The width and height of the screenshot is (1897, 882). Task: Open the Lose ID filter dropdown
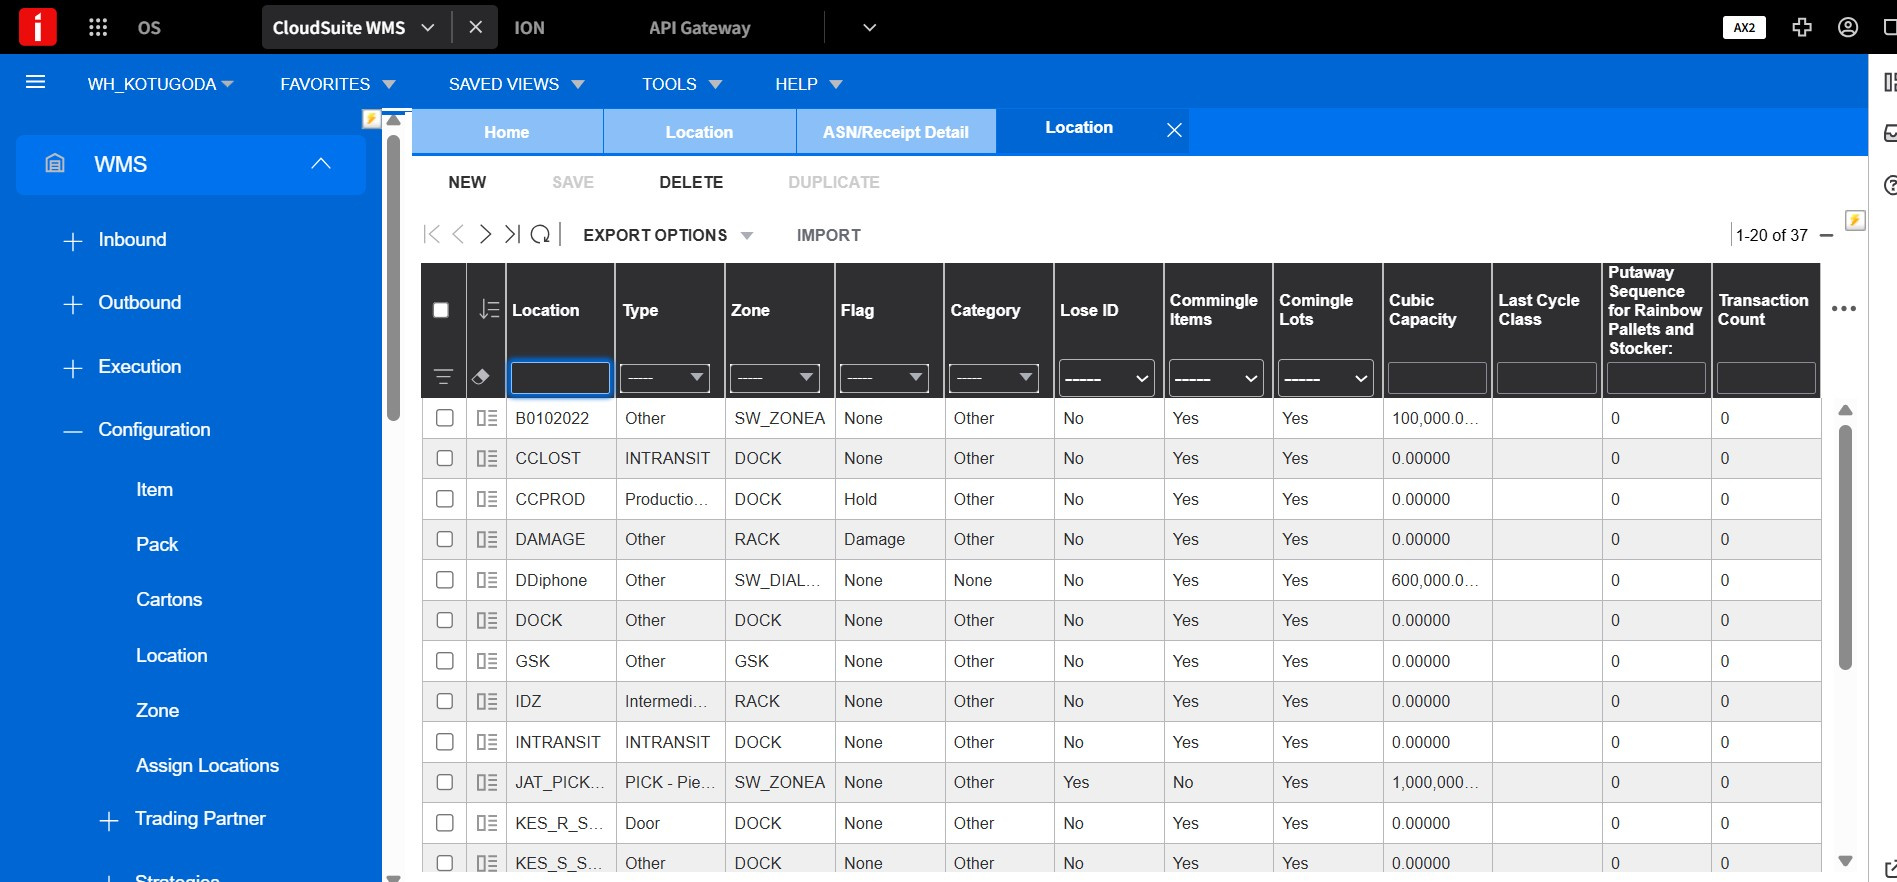[x=1106, y=378]
